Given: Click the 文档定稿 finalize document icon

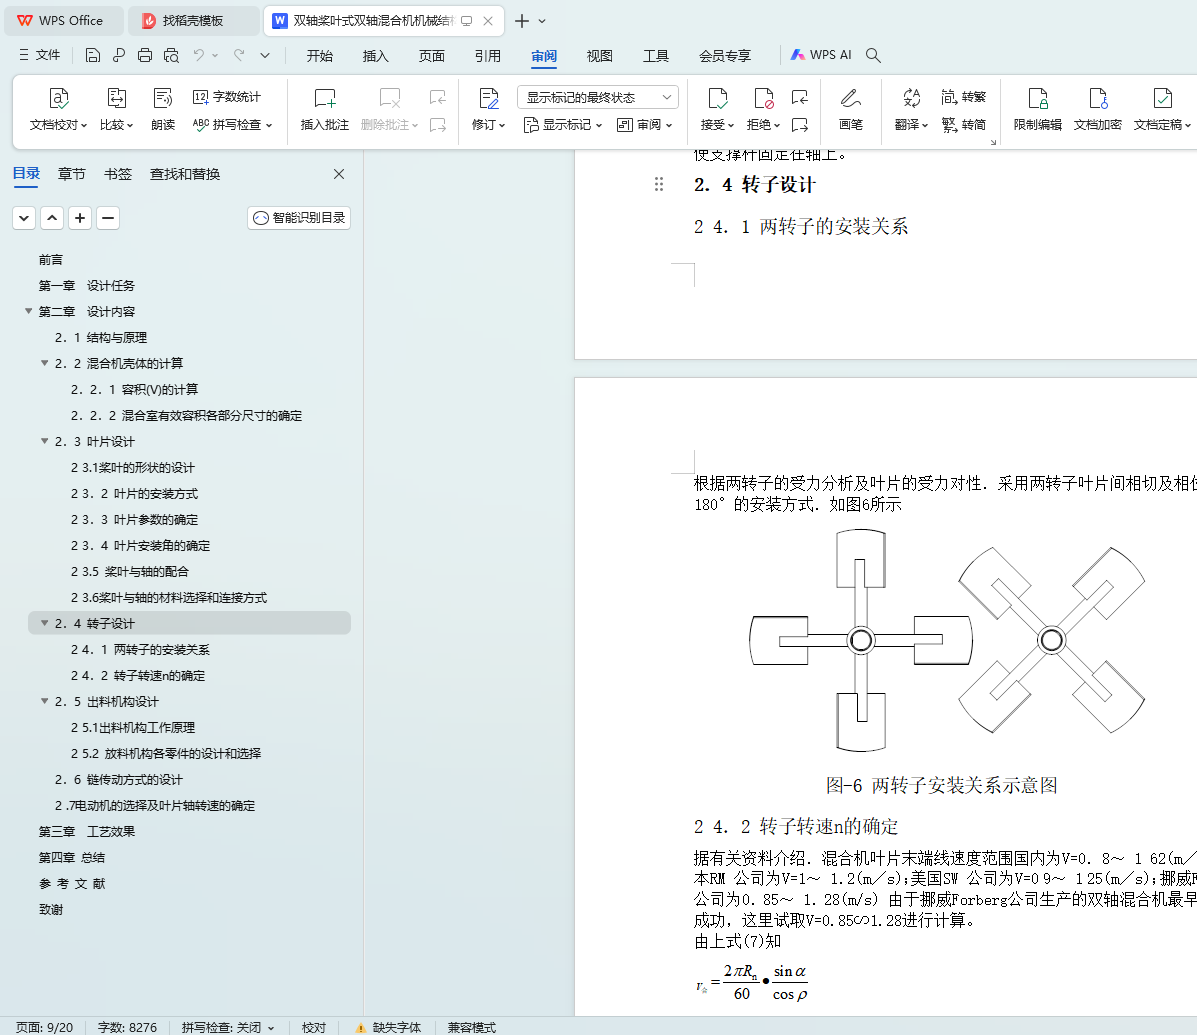Looking at the screenshot, I should point(1163,98).
